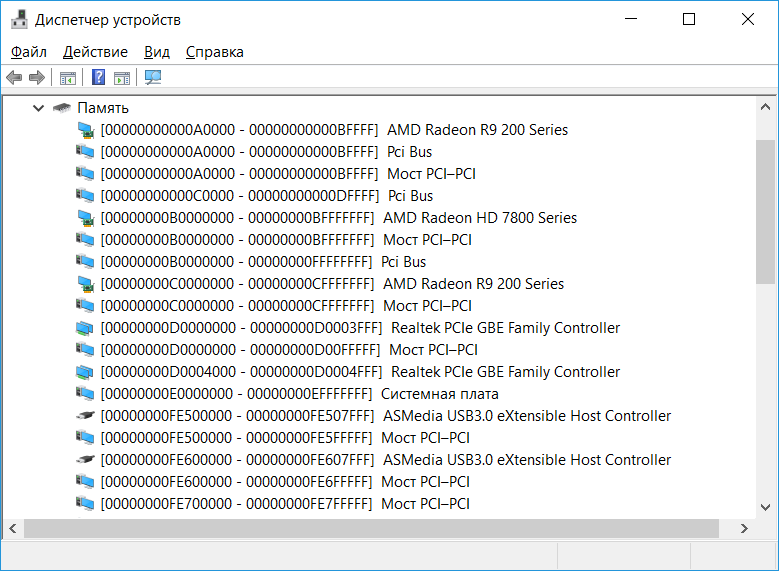The width and height of the screenshot is (779, 571).
Task: Collapse the Память tree node
Action: point(38,108)
